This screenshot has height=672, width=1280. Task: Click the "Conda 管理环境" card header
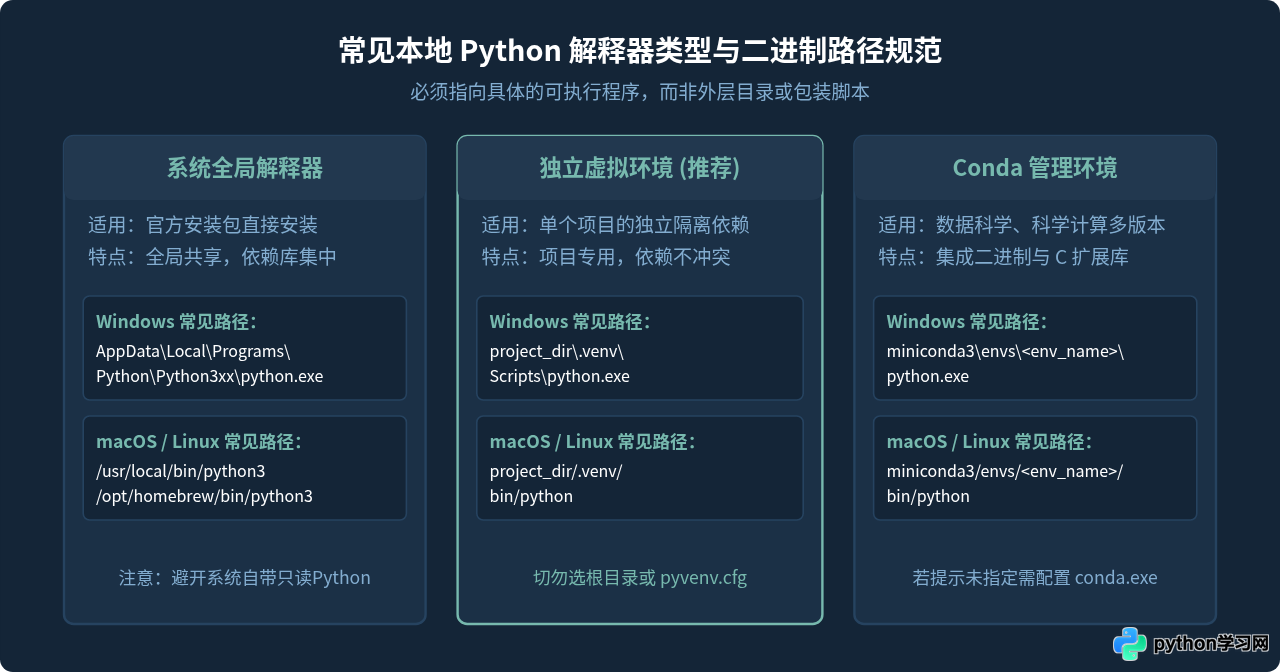pyautogui.click(x=1035, y=168)
